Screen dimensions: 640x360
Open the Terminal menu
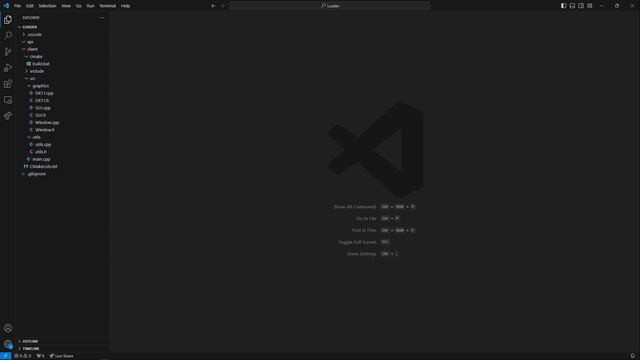pos(108,6)
